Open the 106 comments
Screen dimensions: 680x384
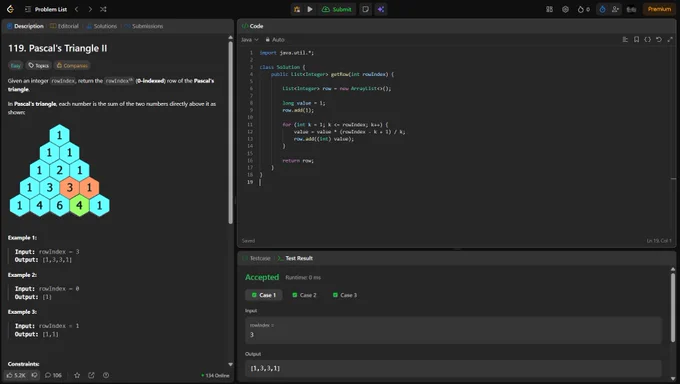pyautogui.click(x=53, y=375)
